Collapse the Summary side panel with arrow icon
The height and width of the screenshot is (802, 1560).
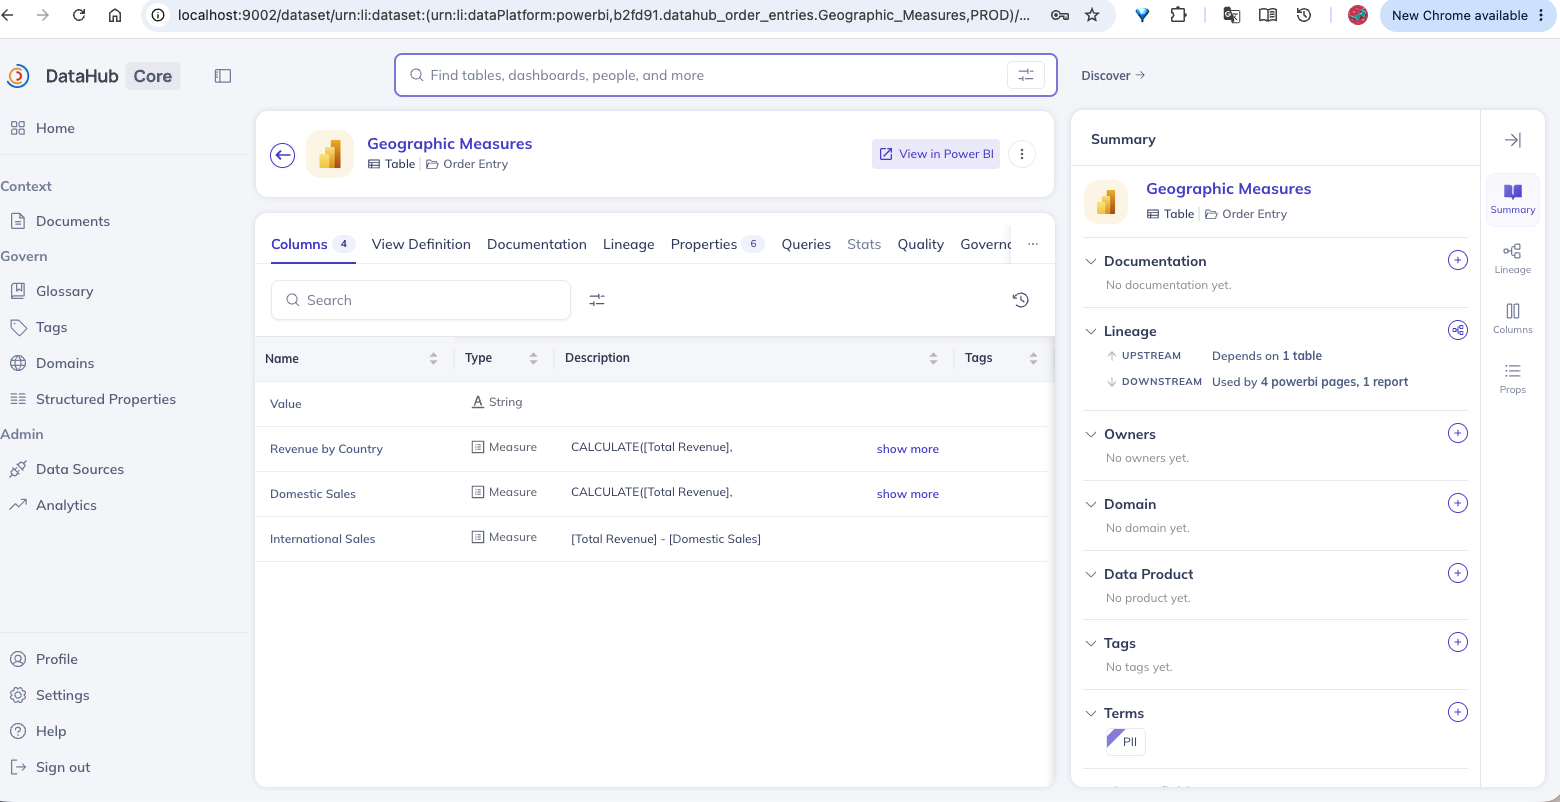[1513, 140]
